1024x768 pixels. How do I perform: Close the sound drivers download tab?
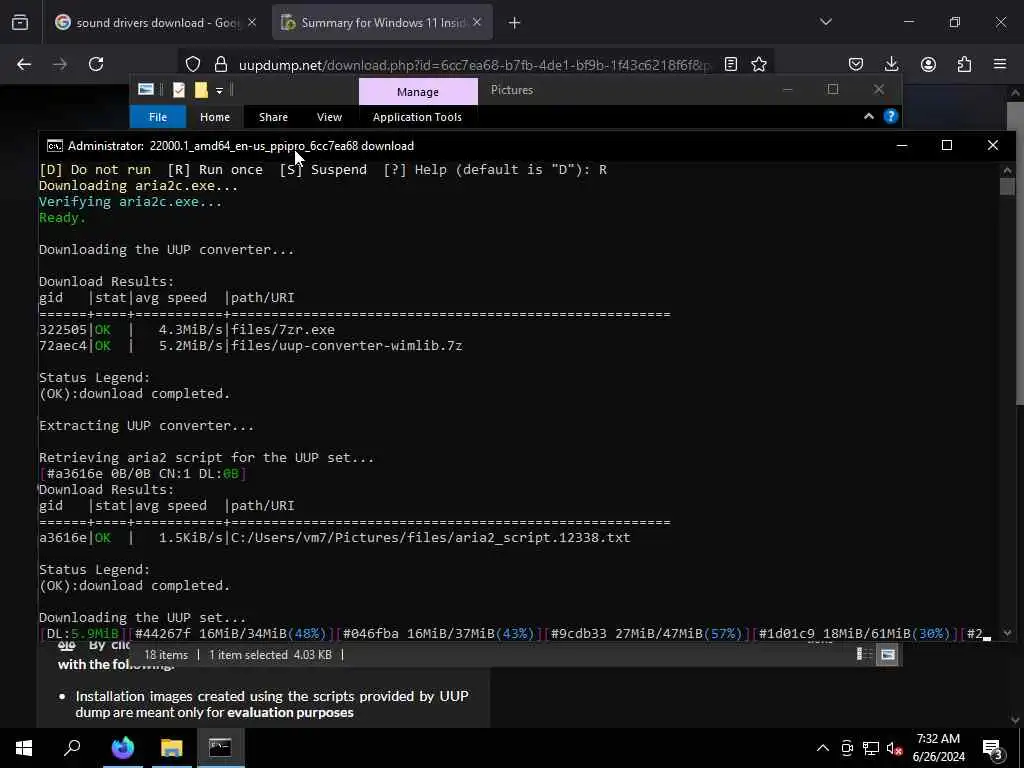[252, 23]
